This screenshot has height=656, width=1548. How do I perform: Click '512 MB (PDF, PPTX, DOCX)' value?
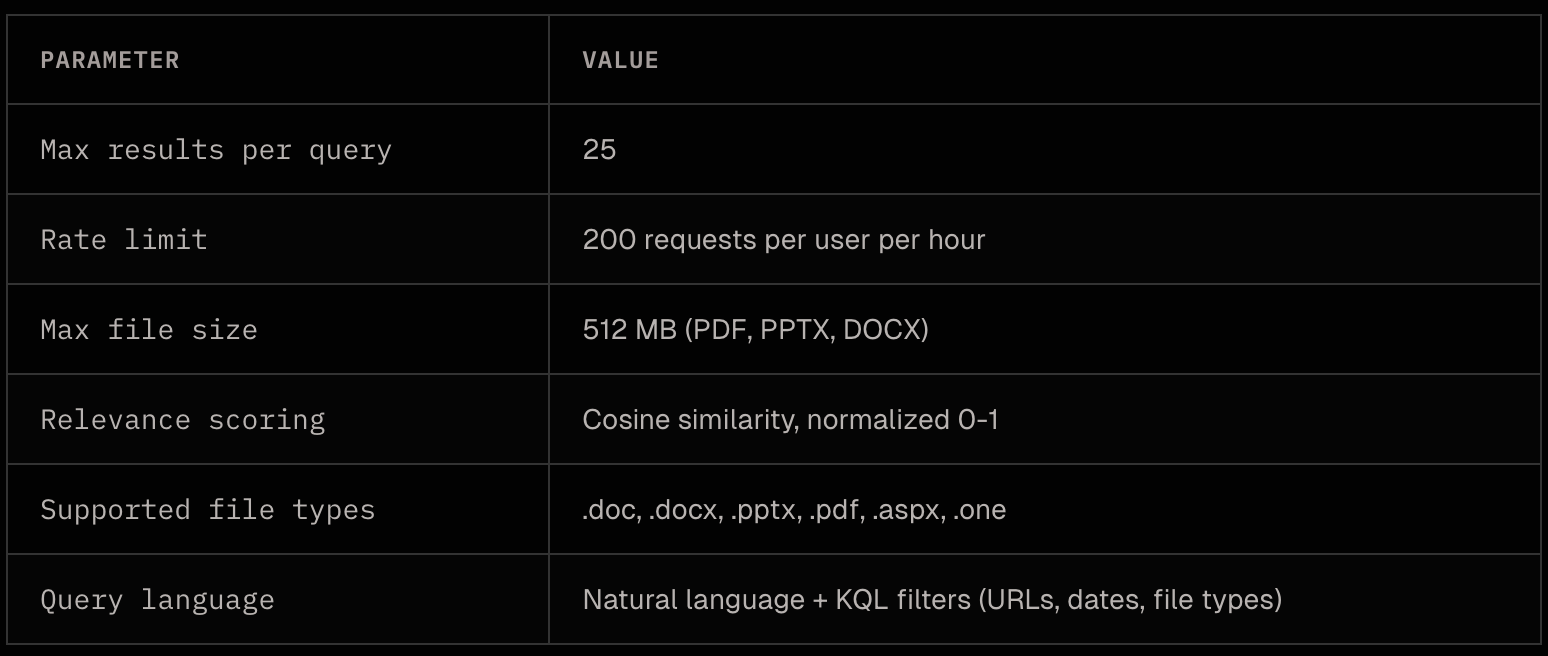756,330
